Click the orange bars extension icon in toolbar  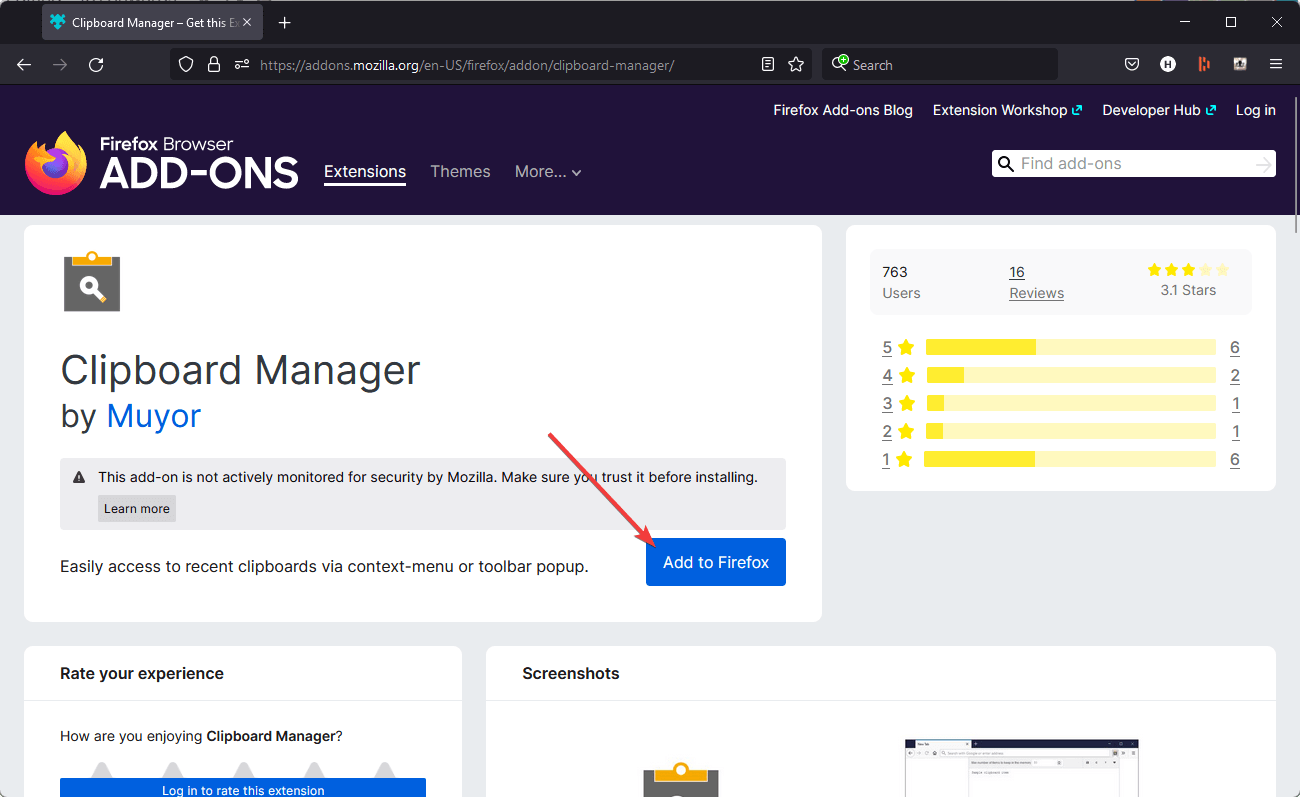tap(1204, 64)
